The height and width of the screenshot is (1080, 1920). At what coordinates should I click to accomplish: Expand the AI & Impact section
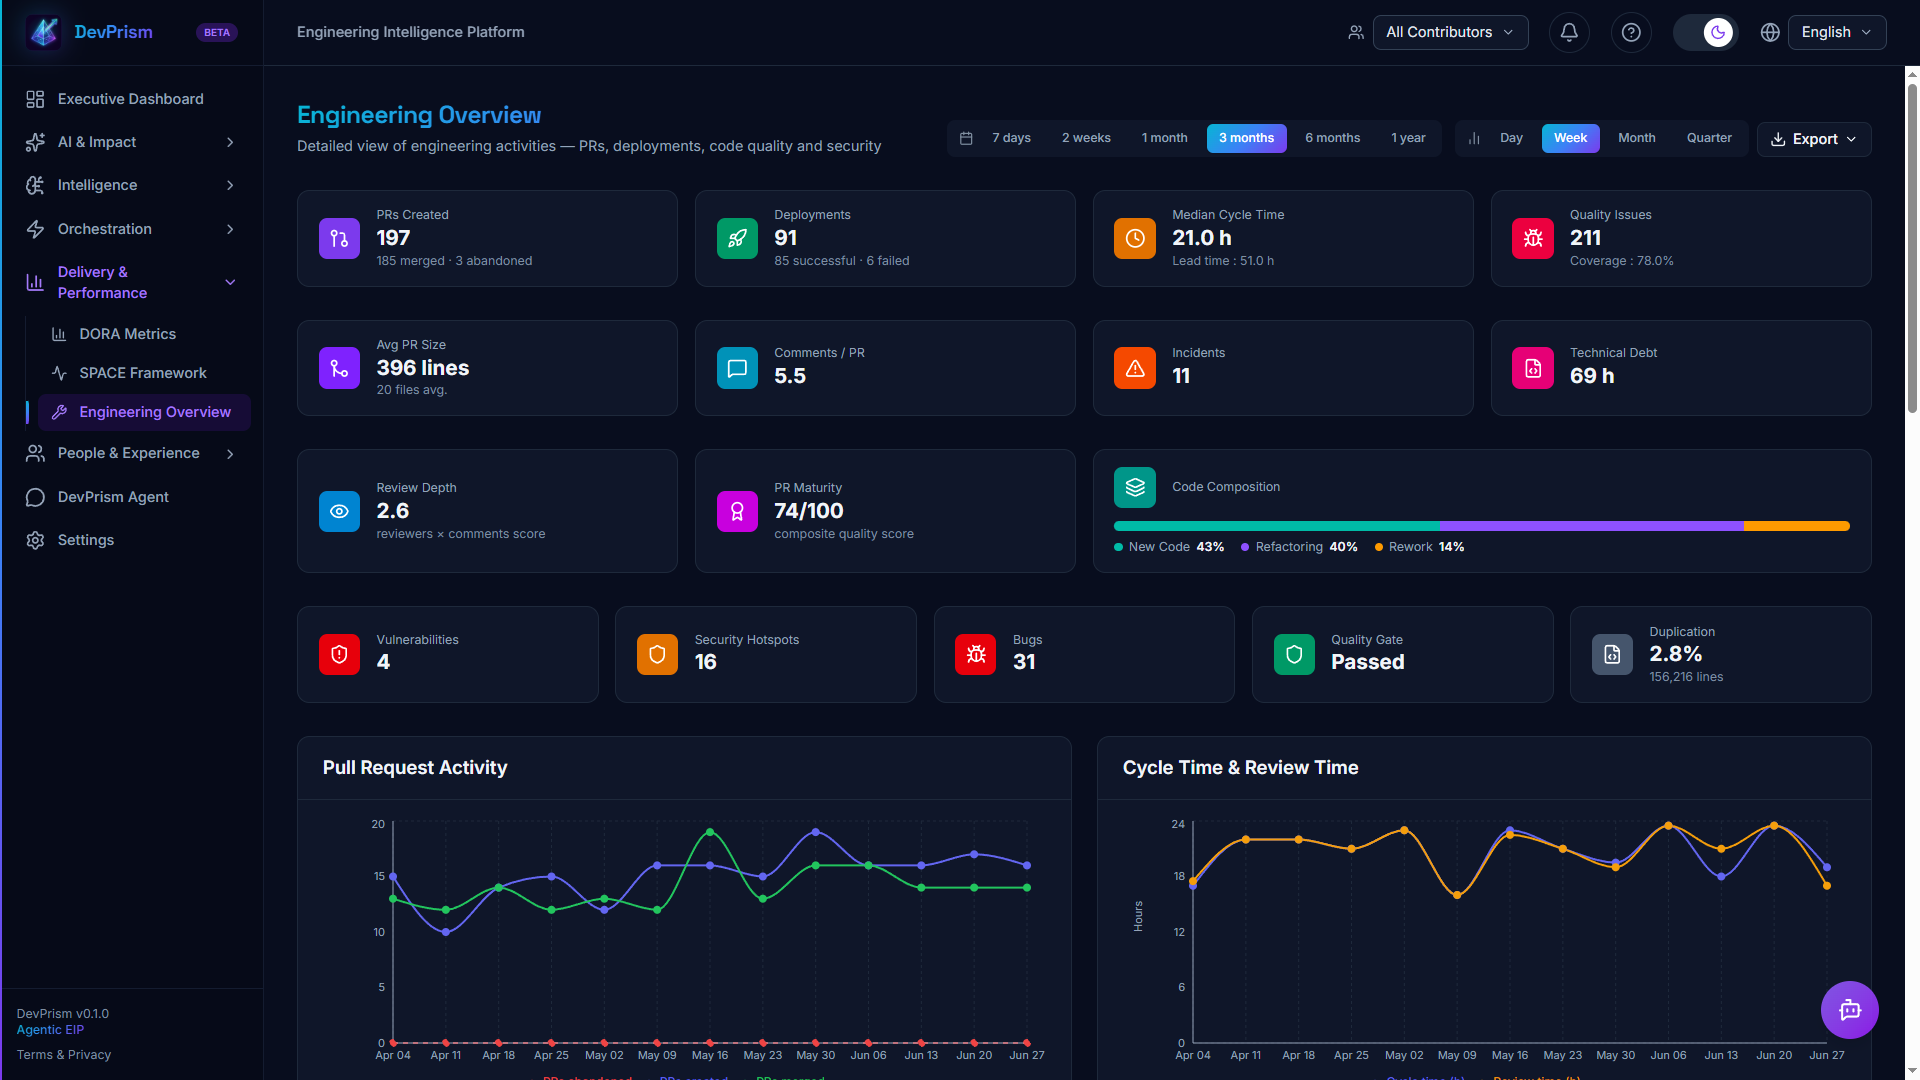pyautogui.click(x=132, y=142)
